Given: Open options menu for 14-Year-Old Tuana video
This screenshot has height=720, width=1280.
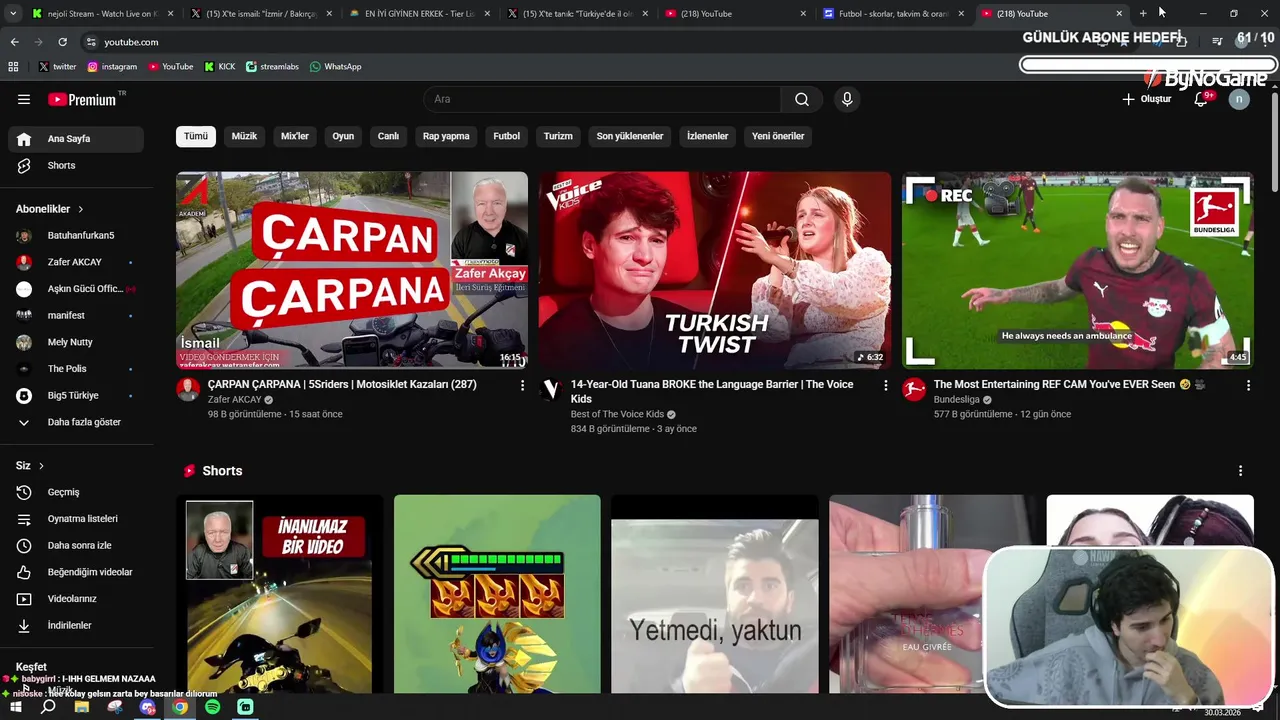Looking at the screenshot, I should [x=885, y=385].
